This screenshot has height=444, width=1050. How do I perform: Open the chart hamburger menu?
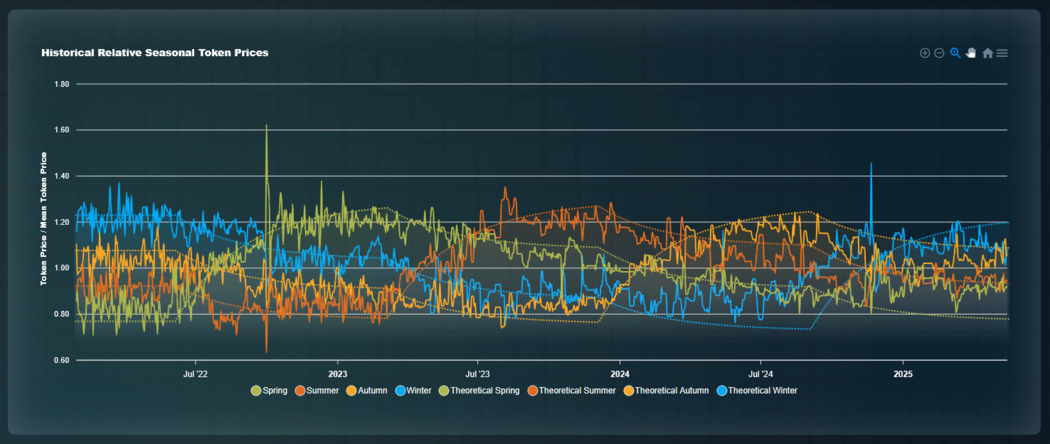pyautogui.click(x=1002, y=53)
